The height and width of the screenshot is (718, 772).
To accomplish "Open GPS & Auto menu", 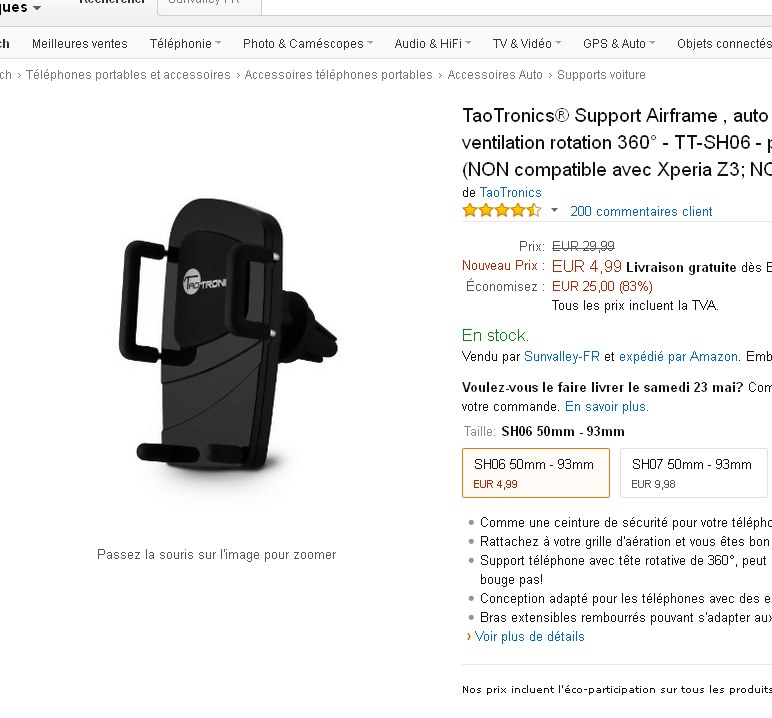I will (x=619, y=44).
